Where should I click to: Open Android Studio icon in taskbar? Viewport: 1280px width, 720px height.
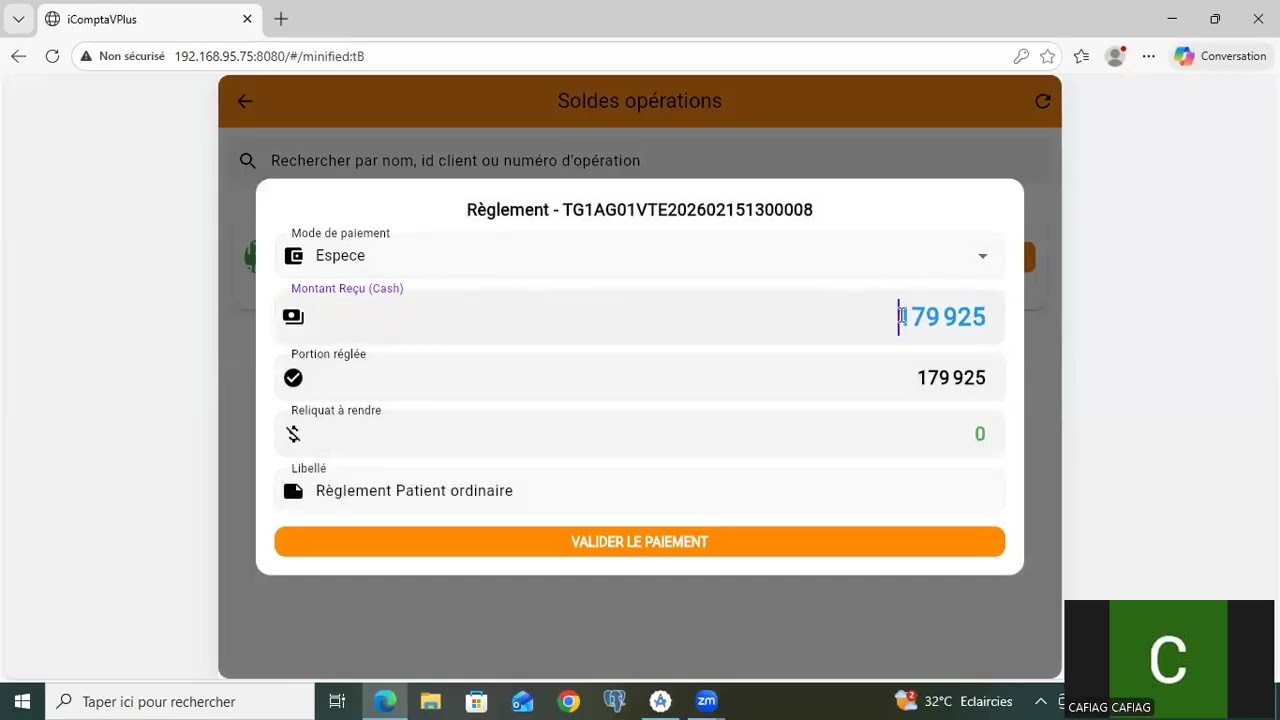click(x=660, y=701)
